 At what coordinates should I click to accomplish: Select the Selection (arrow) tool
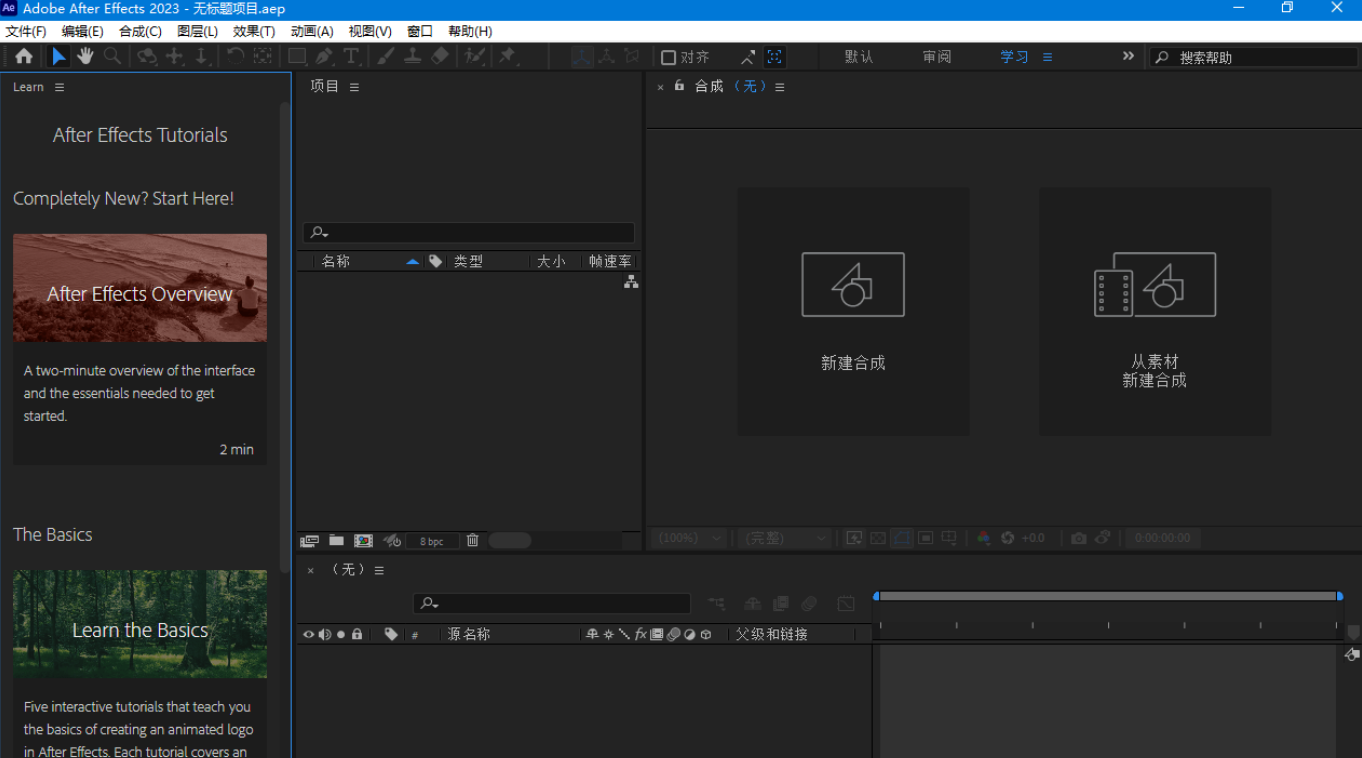point(59,56)
